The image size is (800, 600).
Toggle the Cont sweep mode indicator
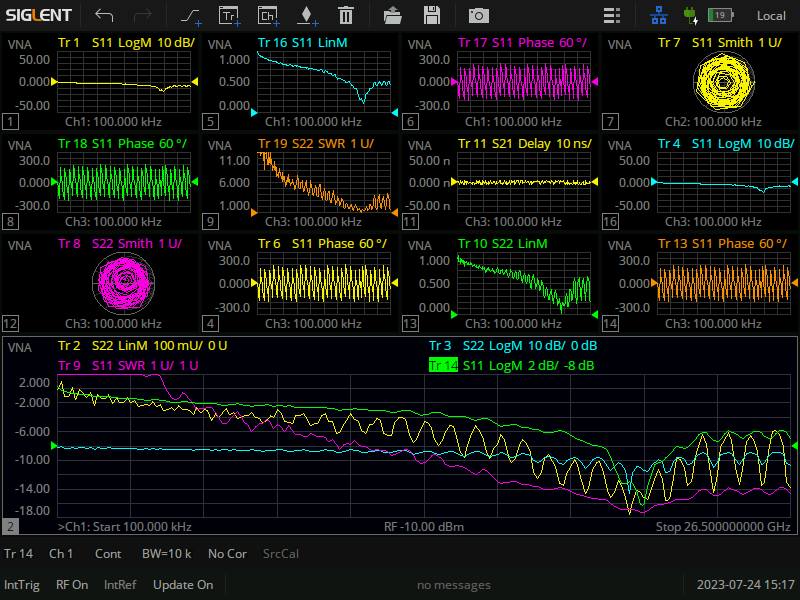[108, 553]
